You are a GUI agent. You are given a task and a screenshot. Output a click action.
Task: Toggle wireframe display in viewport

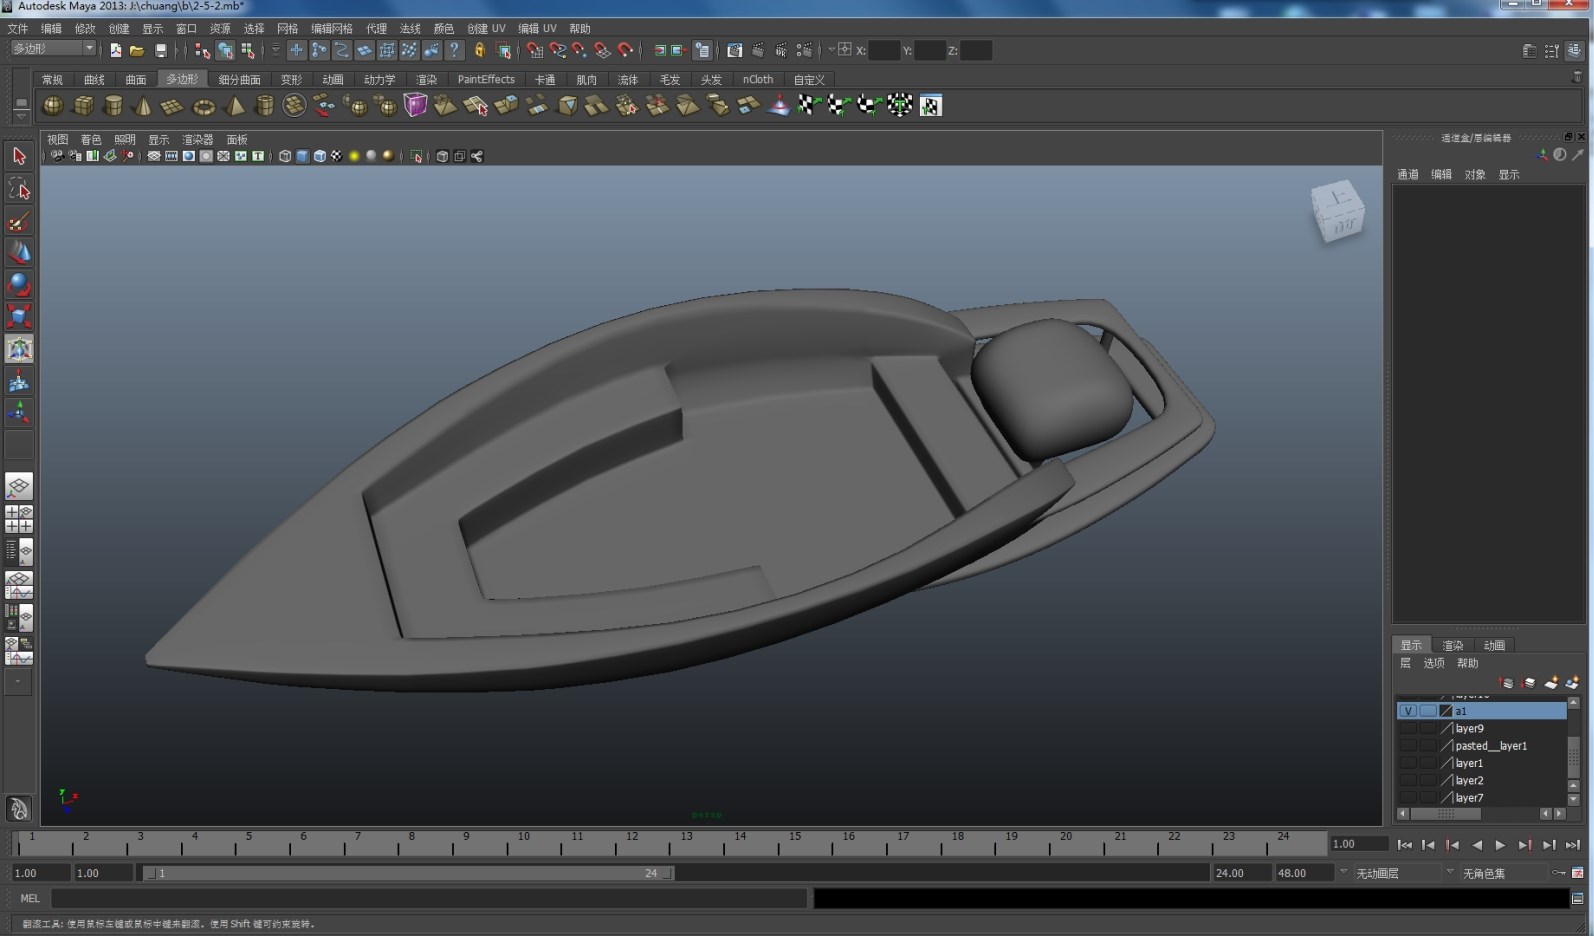[285, 156]
